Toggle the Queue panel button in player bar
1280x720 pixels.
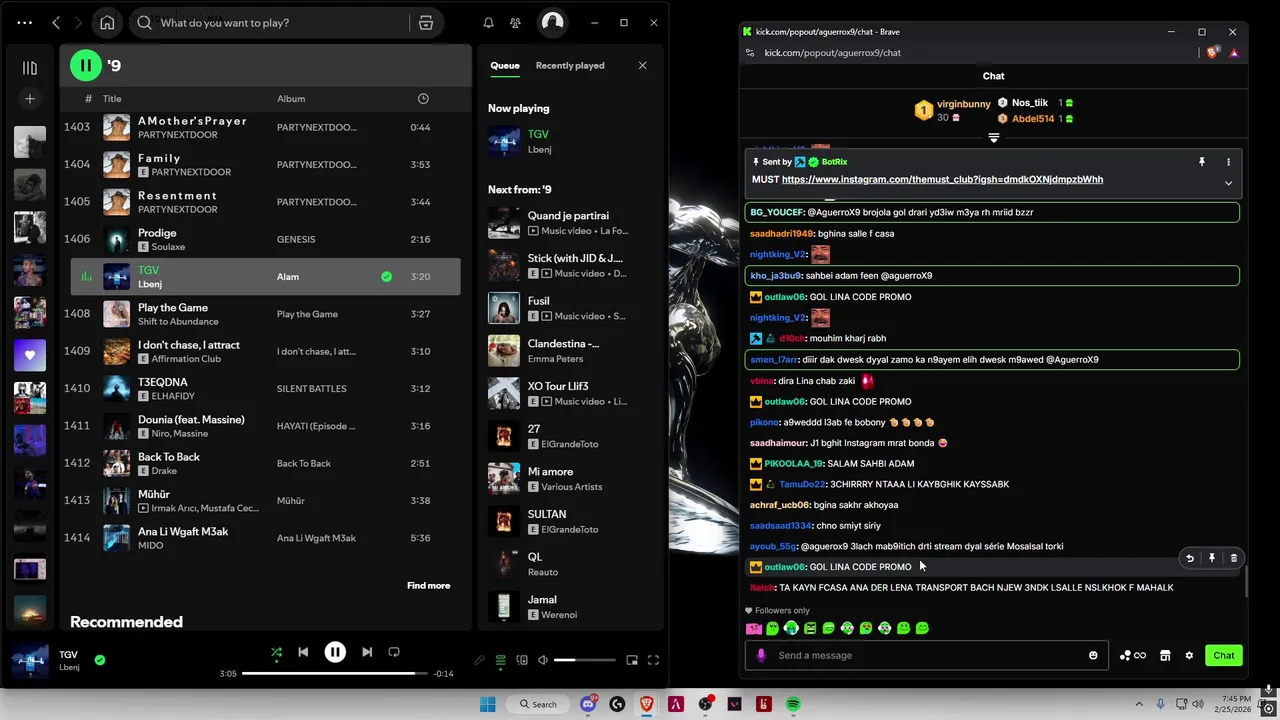[500, 660]
